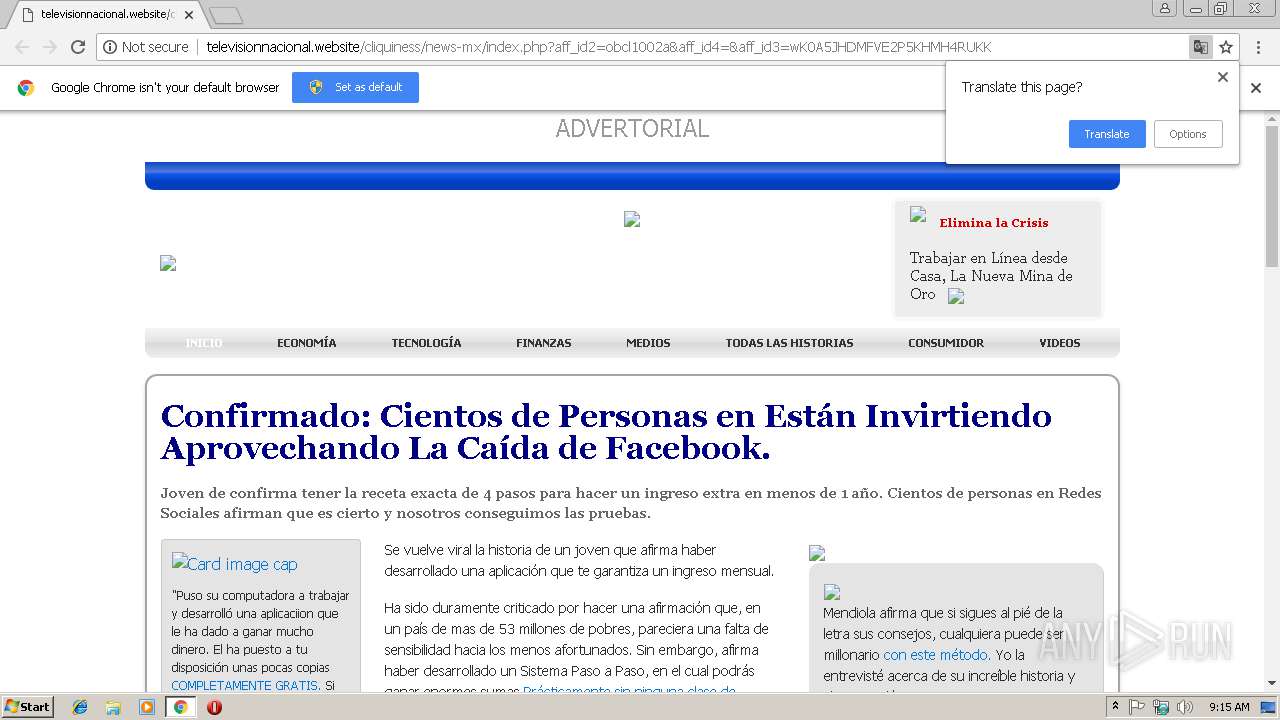Bookmark page with the star icon
This screenshot has height=720, width=1280.
[x=1226, y=47]
